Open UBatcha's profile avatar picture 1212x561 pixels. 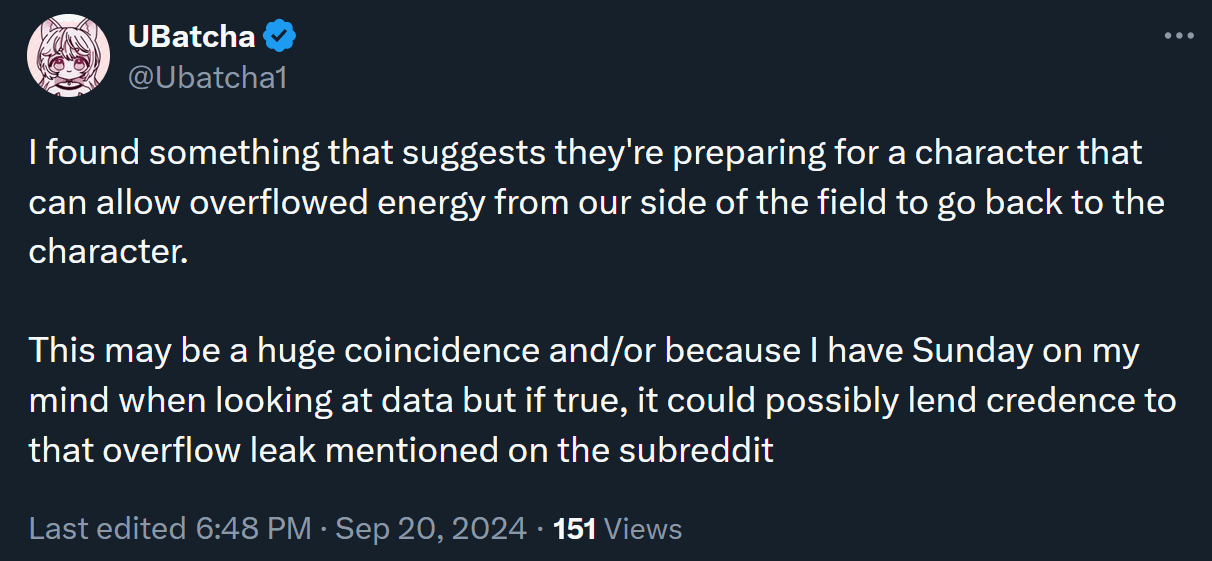click(x=68, y=56)
